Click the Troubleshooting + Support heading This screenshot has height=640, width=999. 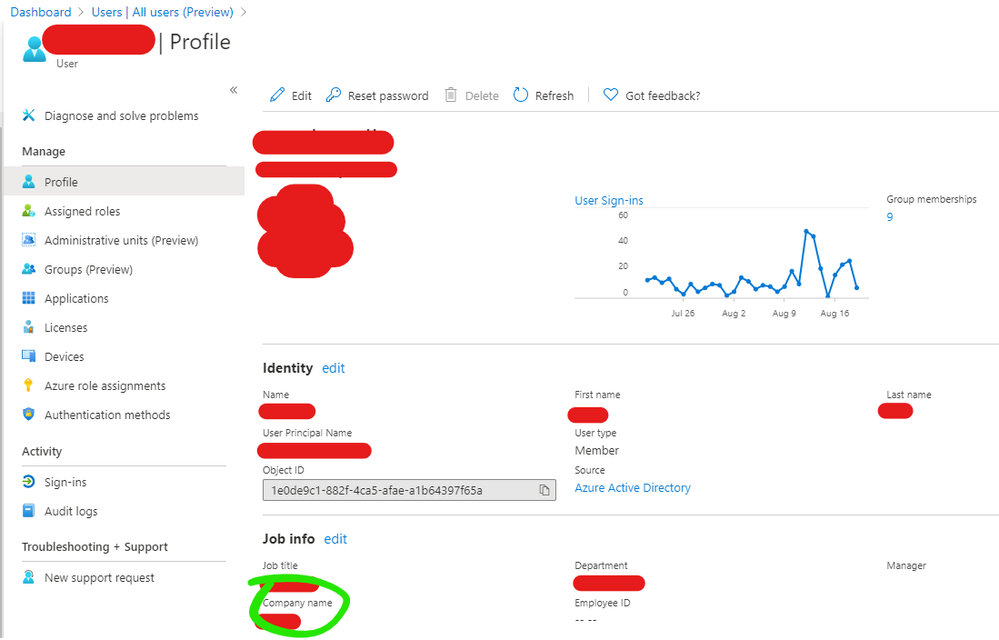(95, 547)
